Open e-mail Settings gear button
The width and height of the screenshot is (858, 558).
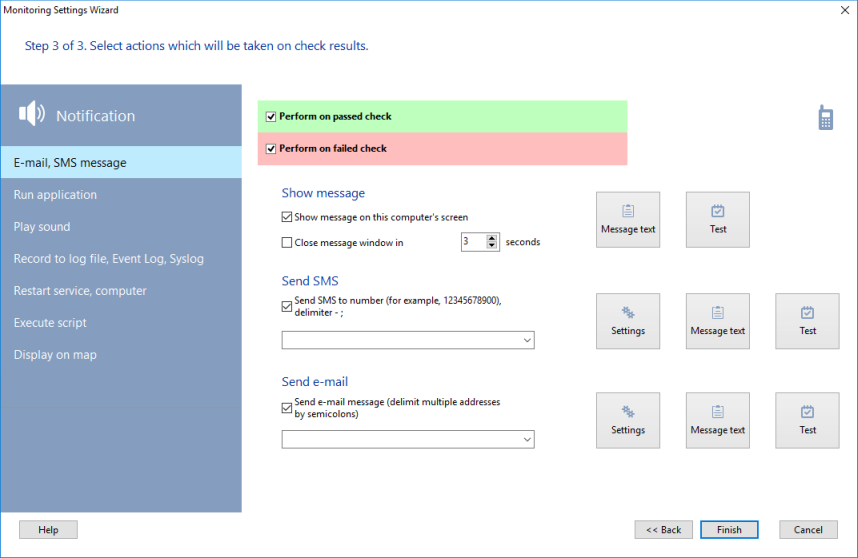pyautogui.click(x=628, y=420)
